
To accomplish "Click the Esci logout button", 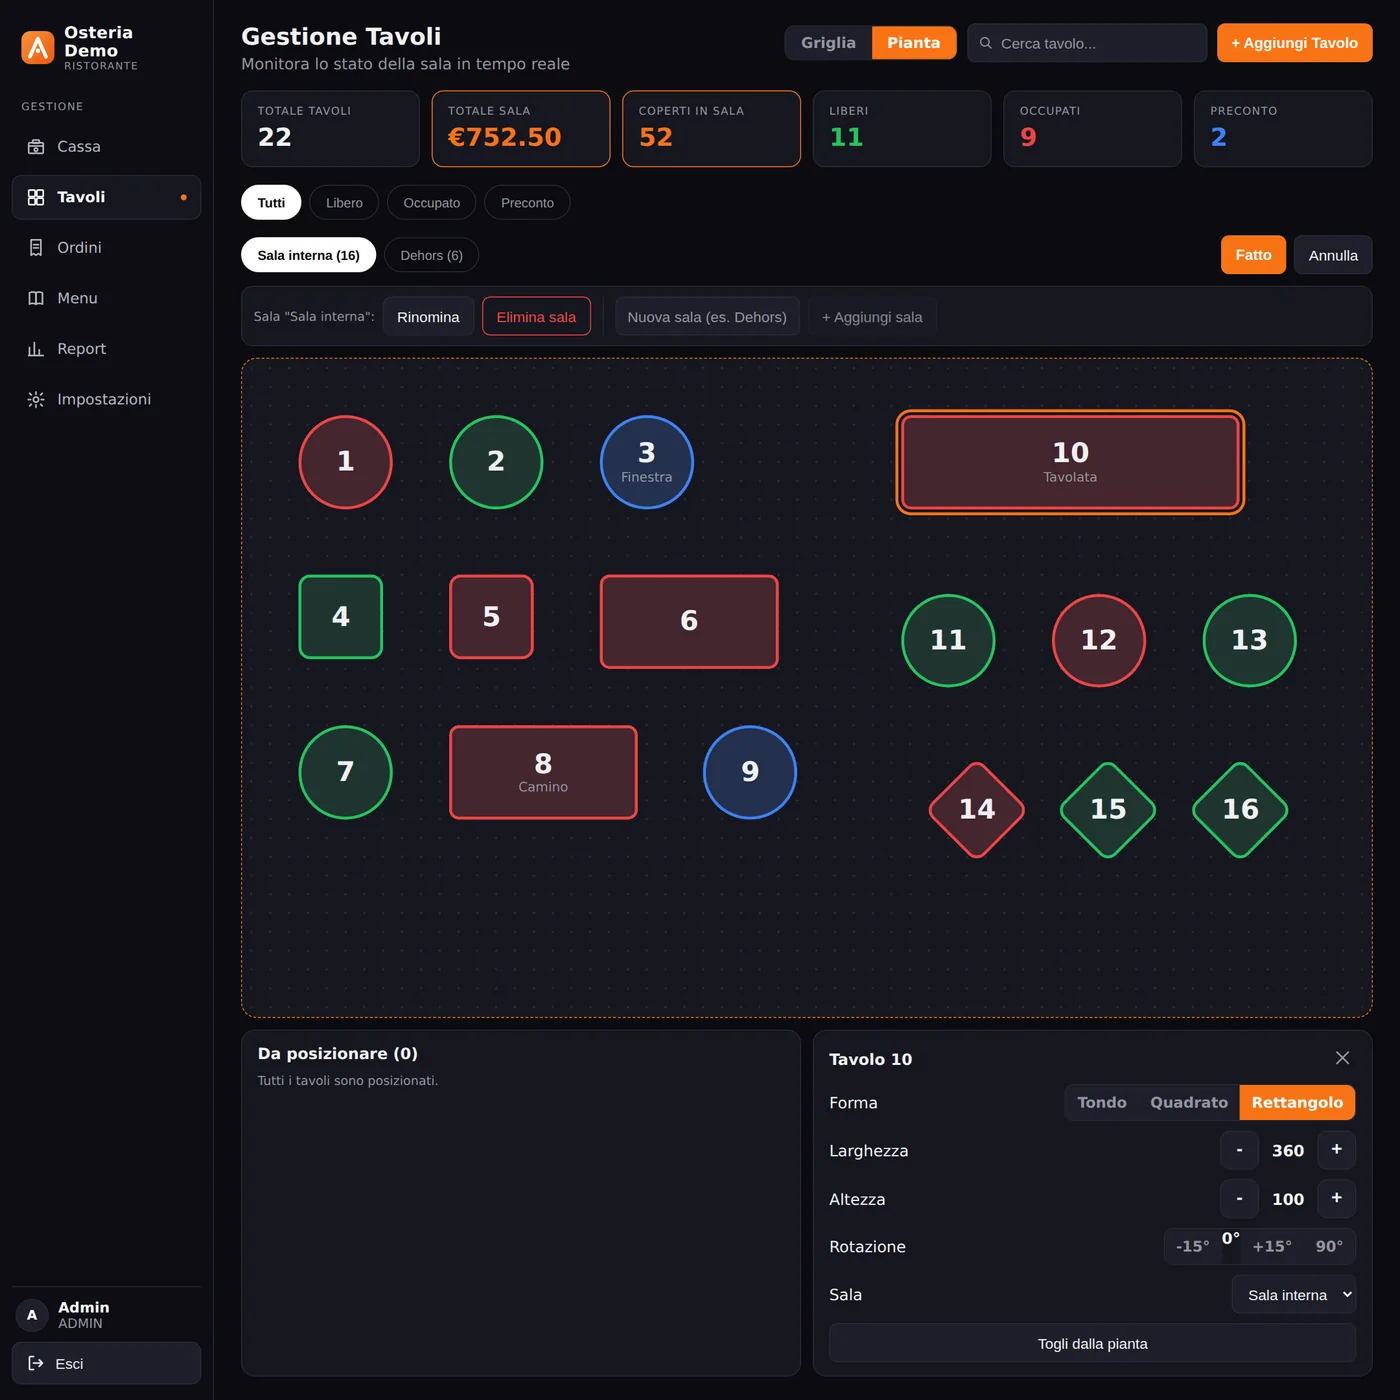I will pos(106,1363).
